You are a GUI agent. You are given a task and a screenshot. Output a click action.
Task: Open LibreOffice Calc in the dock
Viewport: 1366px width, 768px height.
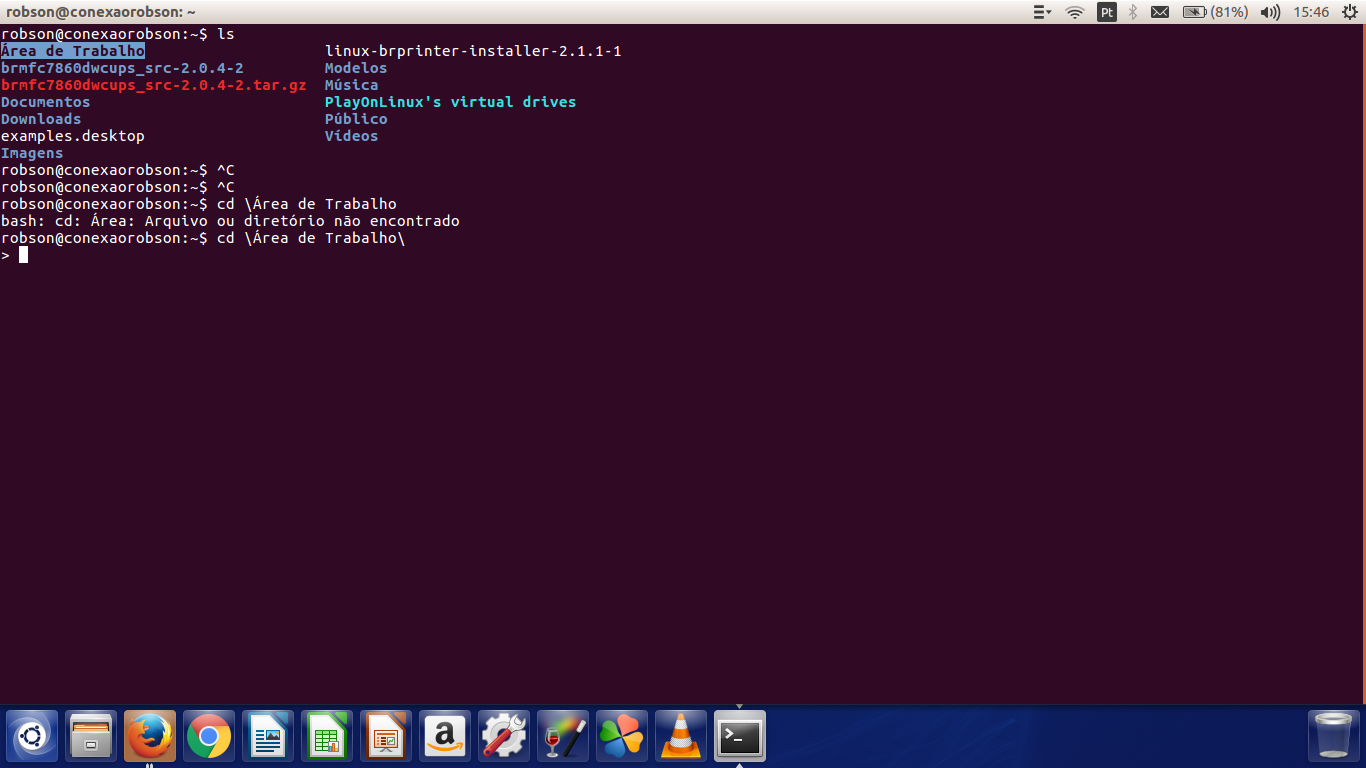pyautogui.click(x=327, y=737)
